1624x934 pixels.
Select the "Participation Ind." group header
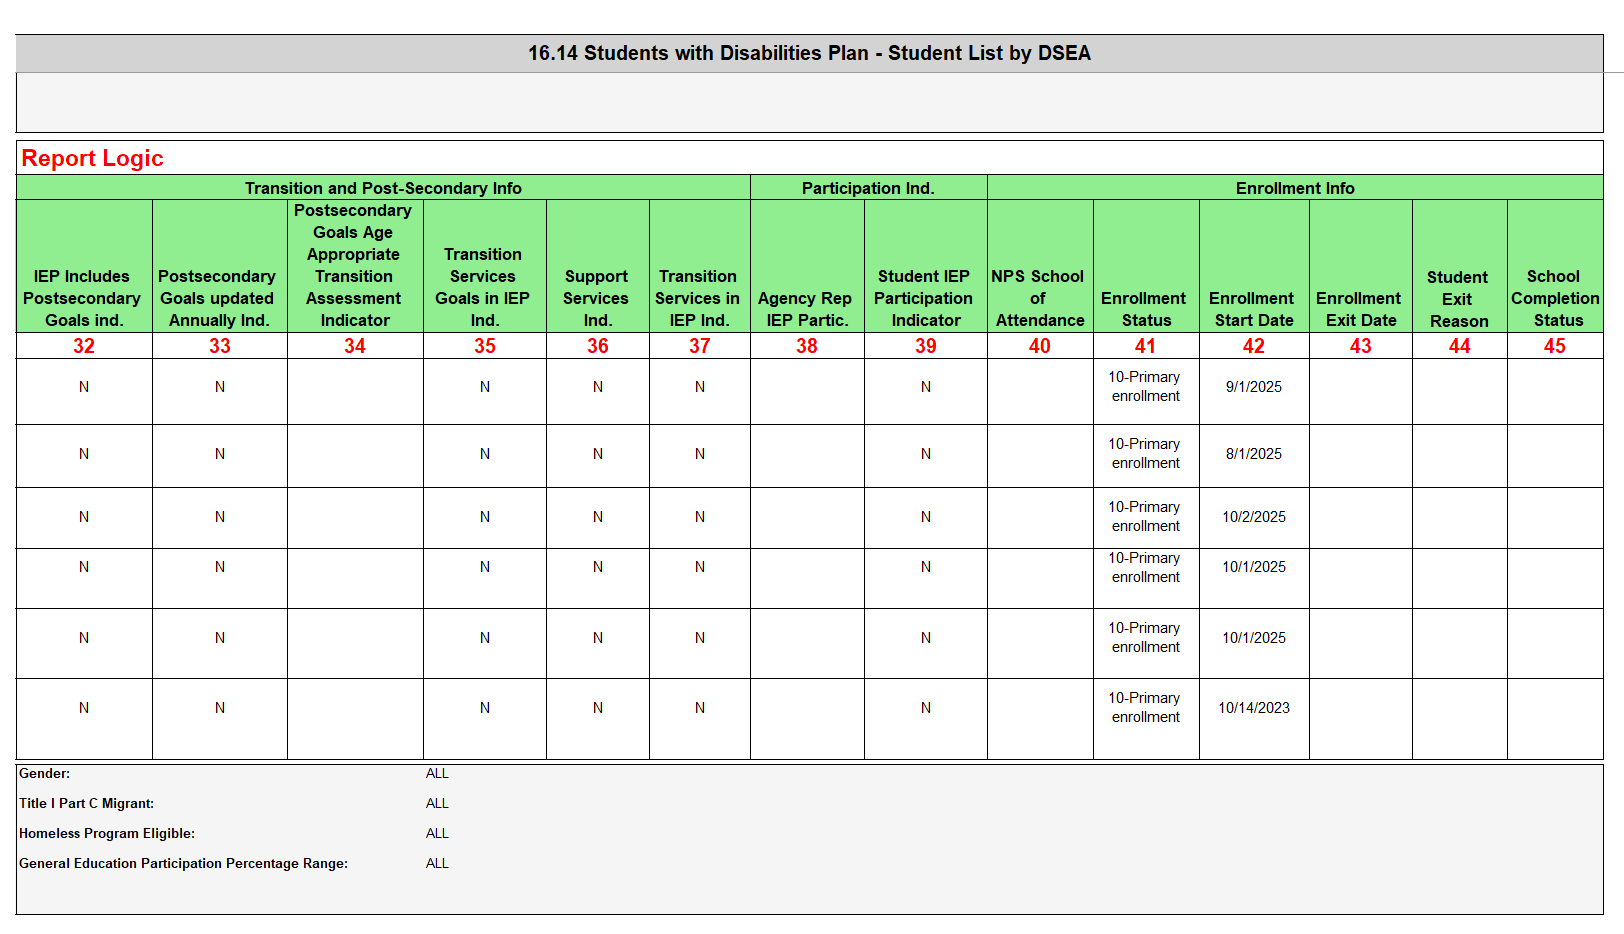click(x=867, y=188)
